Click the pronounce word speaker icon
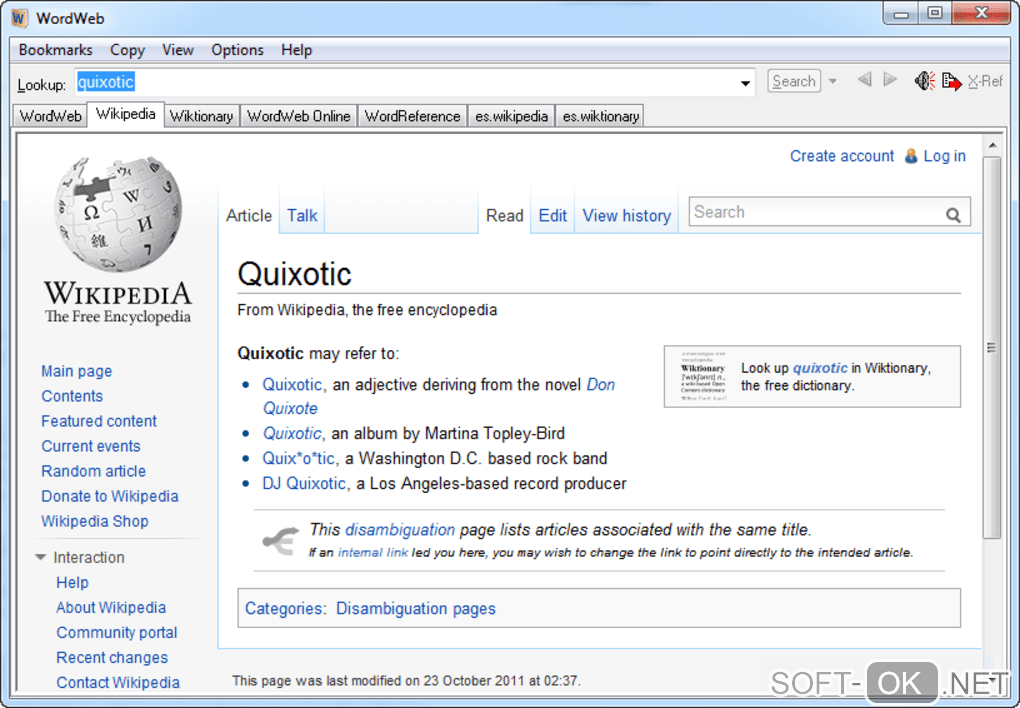This screenshot has width=1020, height=708. coord(924,81)
